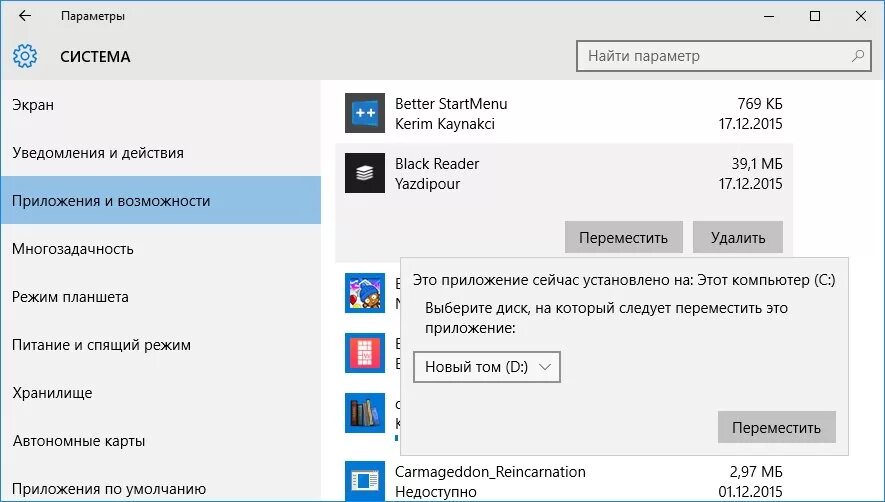Click the monkey game app icon
Image resolution: width=885 pixels, height=502 pixels.
pos(365,293)
